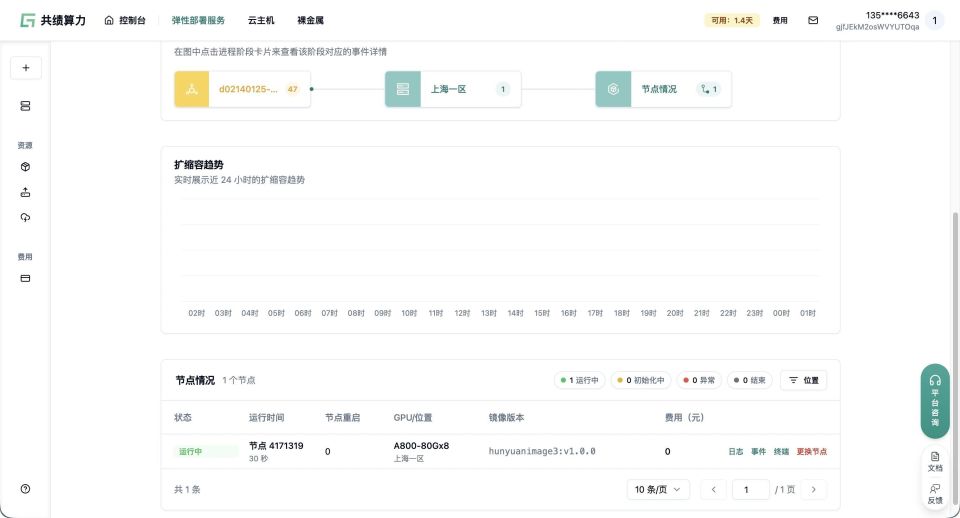Go to previous page arrow
This screenshot has width=960, height=518.
tap(713, 489)
